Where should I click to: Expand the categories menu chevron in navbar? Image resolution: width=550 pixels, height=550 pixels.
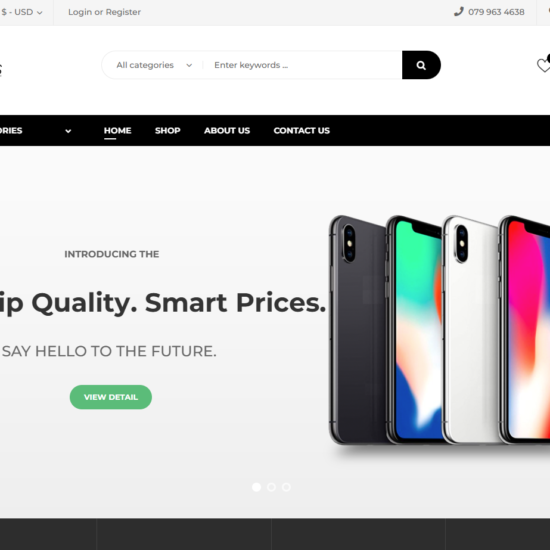pyautogui.click(x=68, y=131)
